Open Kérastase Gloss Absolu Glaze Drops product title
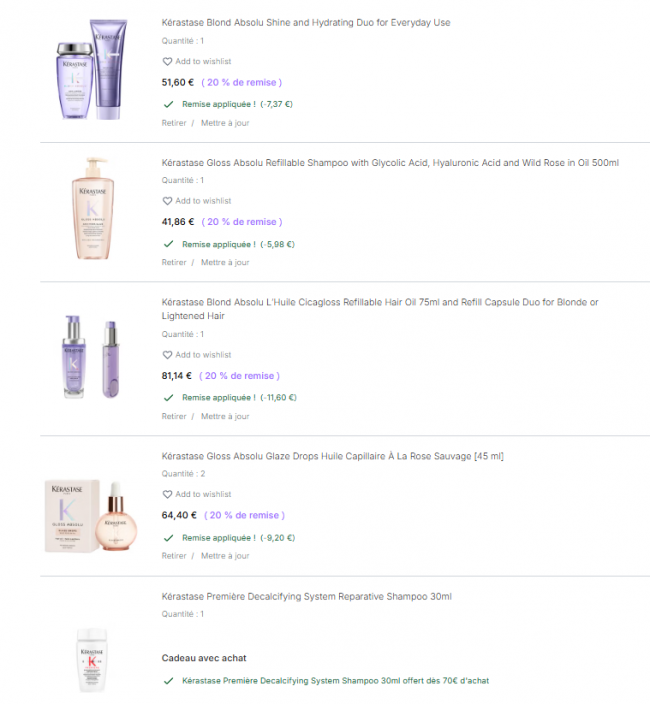Screen dimensions: 650x704 tap(333, 456)
